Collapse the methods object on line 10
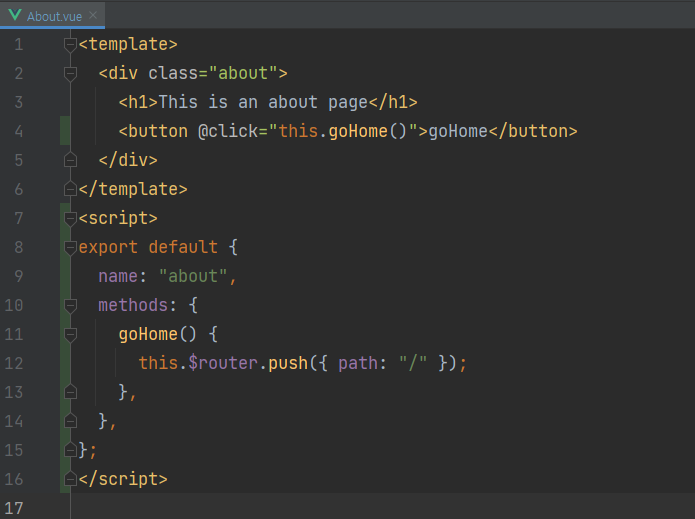 (x=70, y=305)
